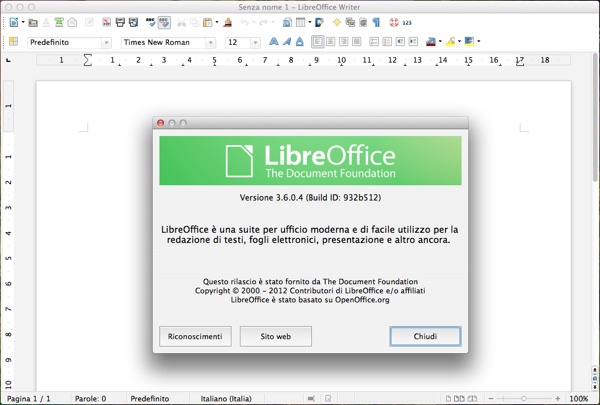Apply the Highlighting color swatch
Image resolution: width=600 pixels, height=405 pixels.
(x=450, y=41)
